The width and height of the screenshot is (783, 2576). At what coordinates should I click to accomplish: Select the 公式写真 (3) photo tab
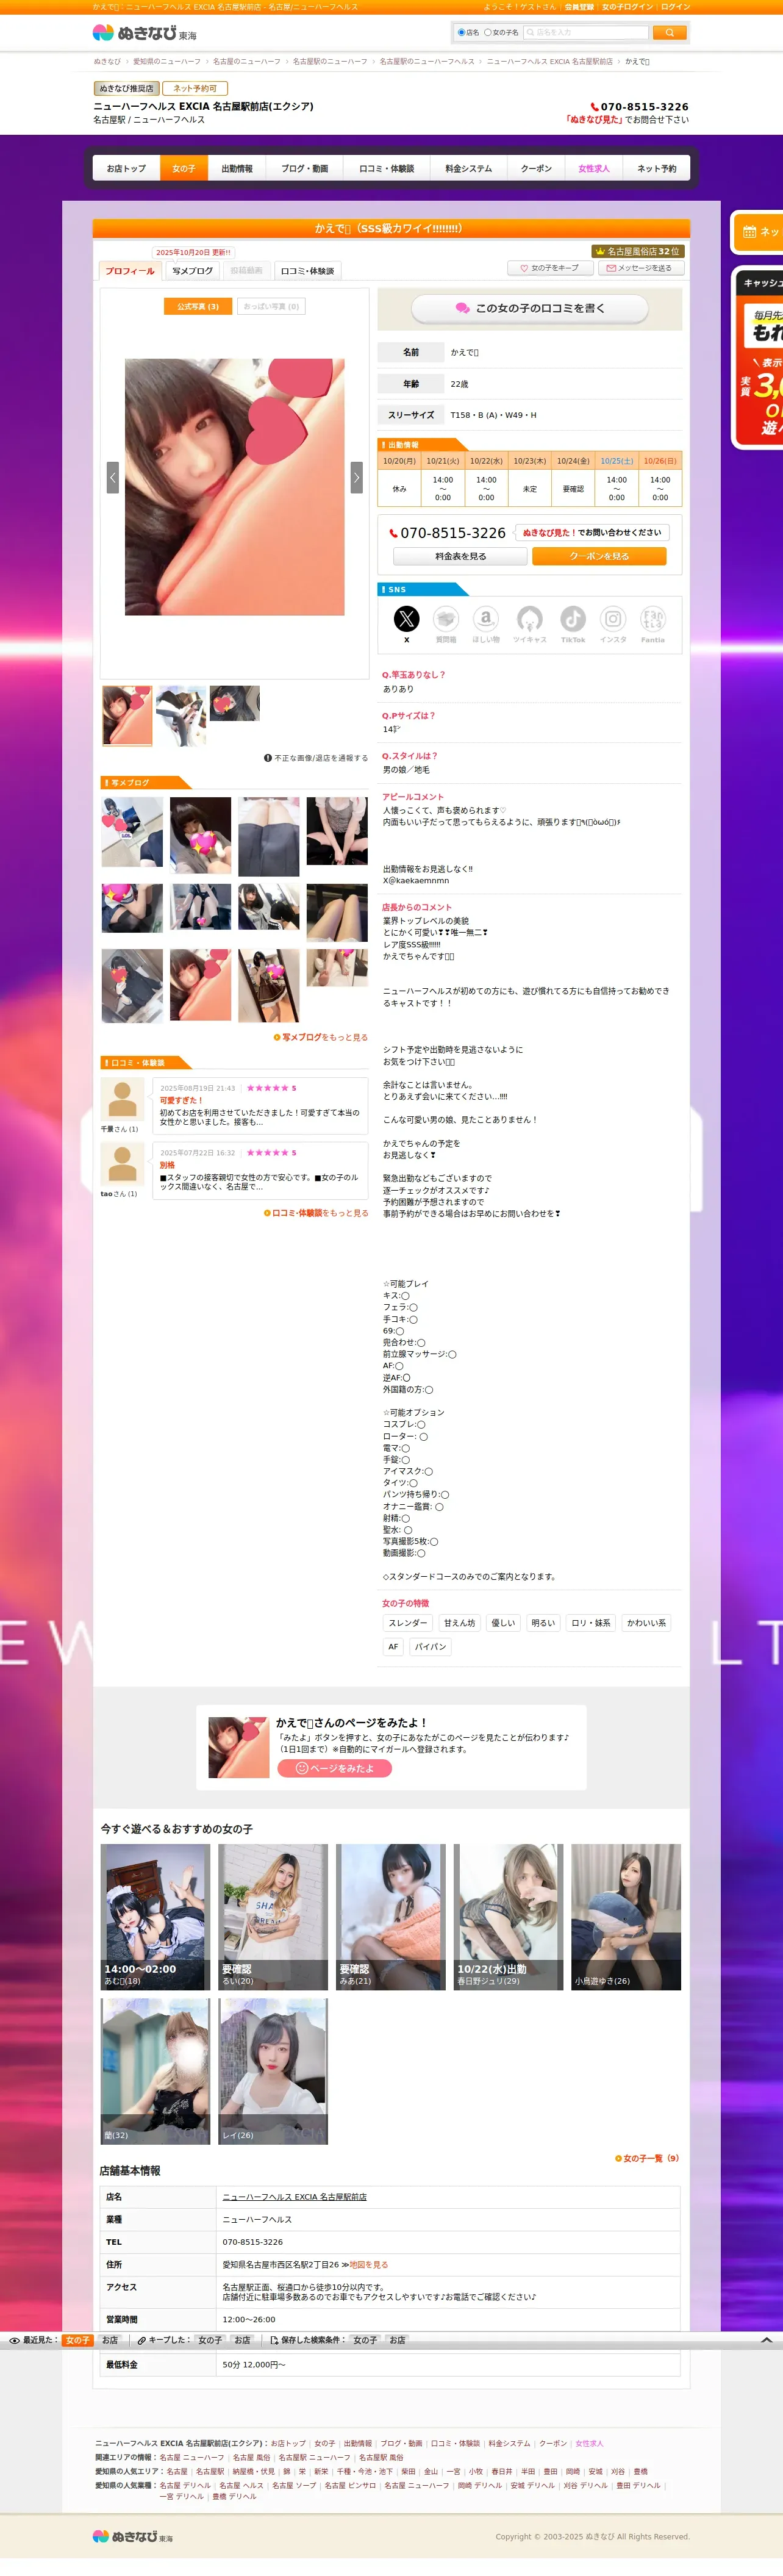coord(198,307)
